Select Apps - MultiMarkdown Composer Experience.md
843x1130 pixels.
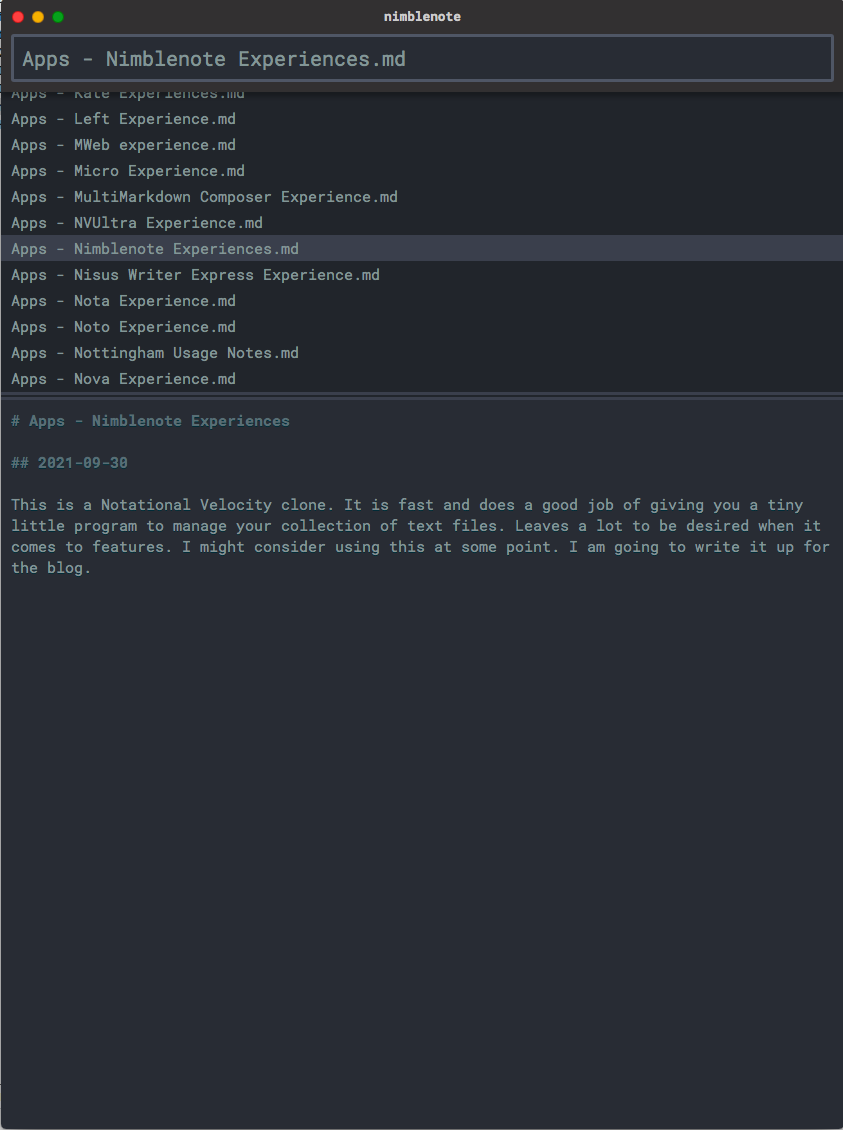pos(422,197)
